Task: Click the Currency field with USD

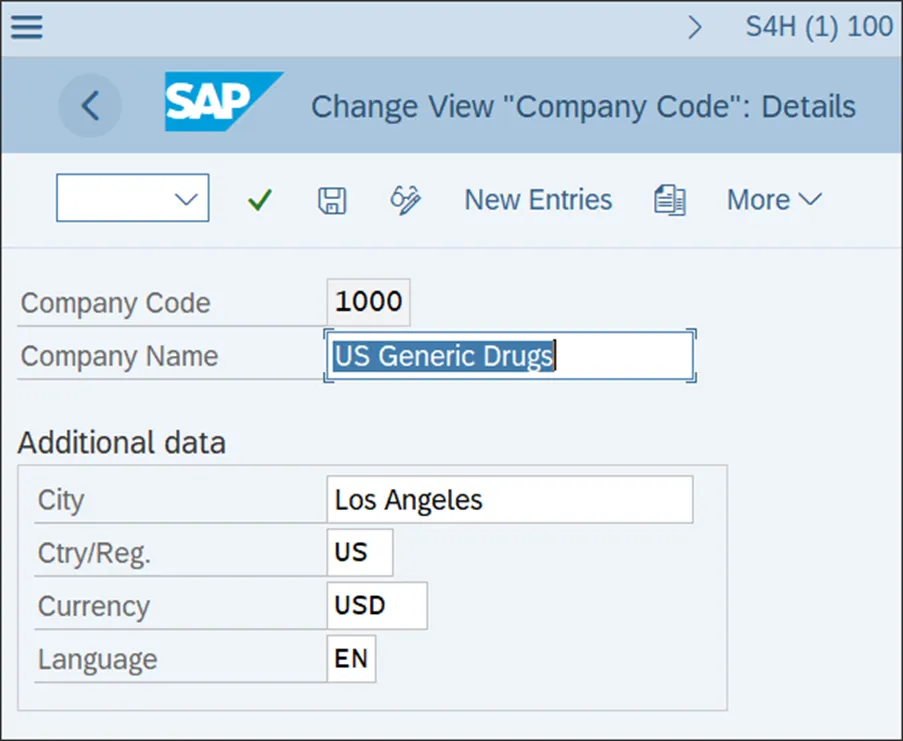Action: 376,606
